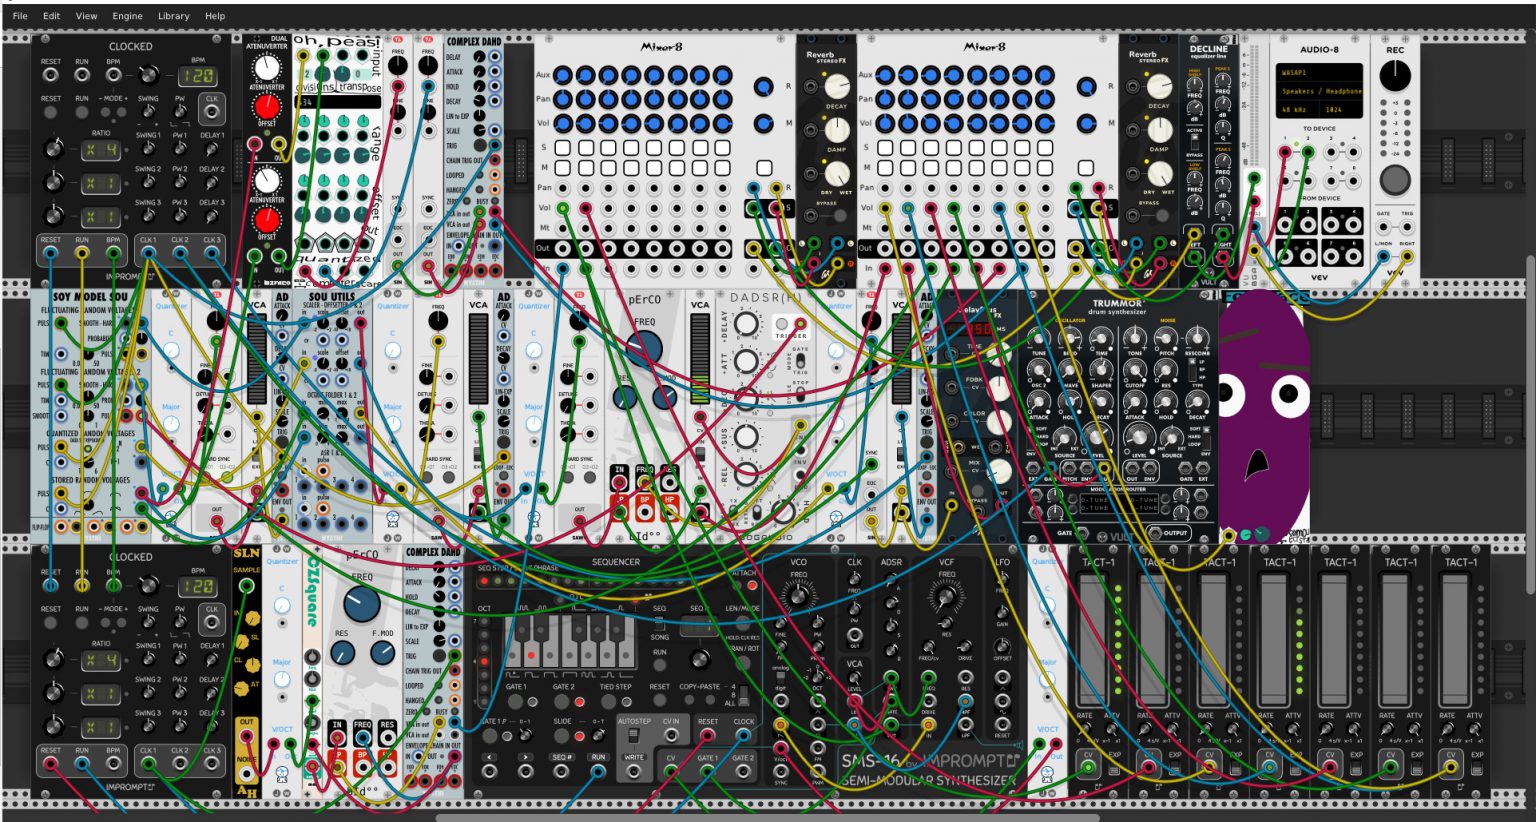Toggle the SEQ/SONG switch on Sequencer
The height and width of the screenshot is (822, 1536).
click(660, 625)
